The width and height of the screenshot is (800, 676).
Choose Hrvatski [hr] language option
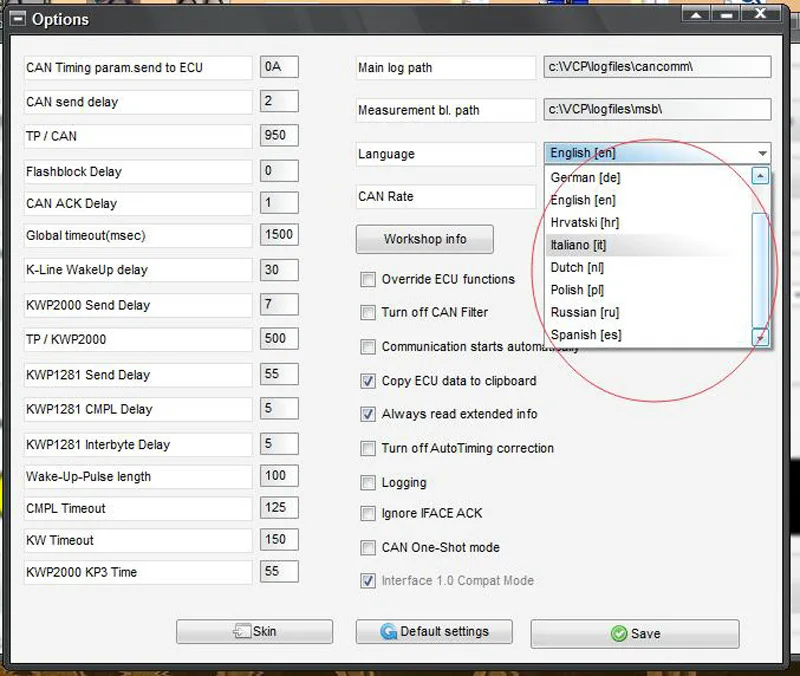coord(648,222)
